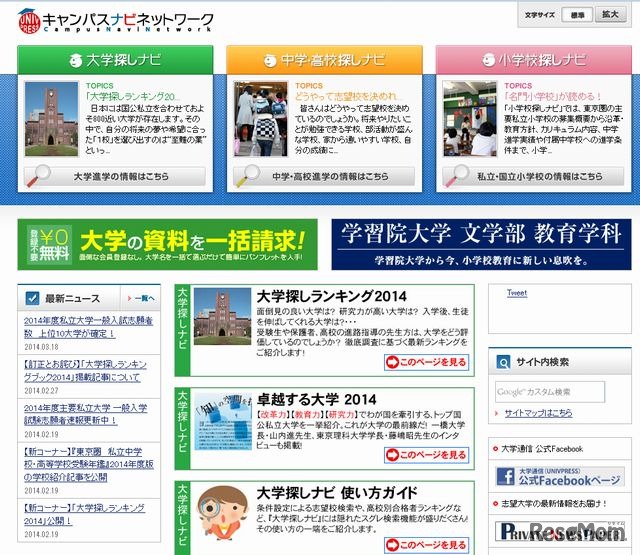The height and width of the screenshot is (555, 640).
Task: Click red arrow icon in ranking 2014 page button
Action: [x=392, y=362]
